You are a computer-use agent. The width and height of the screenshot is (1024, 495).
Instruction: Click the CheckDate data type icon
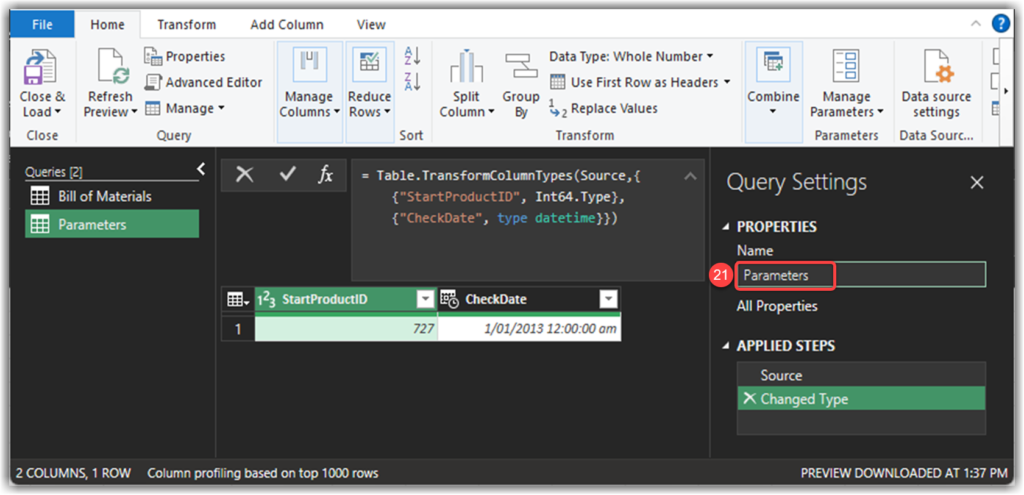[449, 299]
